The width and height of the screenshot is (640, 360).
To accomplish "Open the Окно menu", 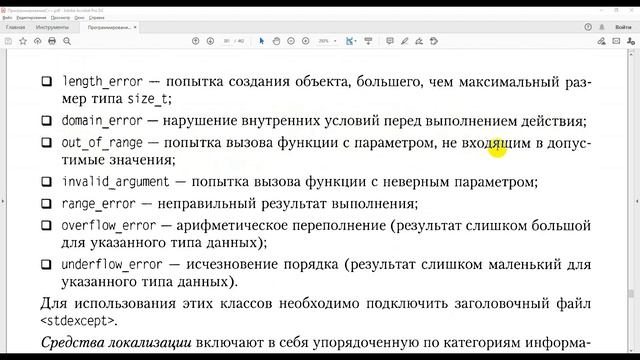I will pyautogui.click(x=80, y=18).
